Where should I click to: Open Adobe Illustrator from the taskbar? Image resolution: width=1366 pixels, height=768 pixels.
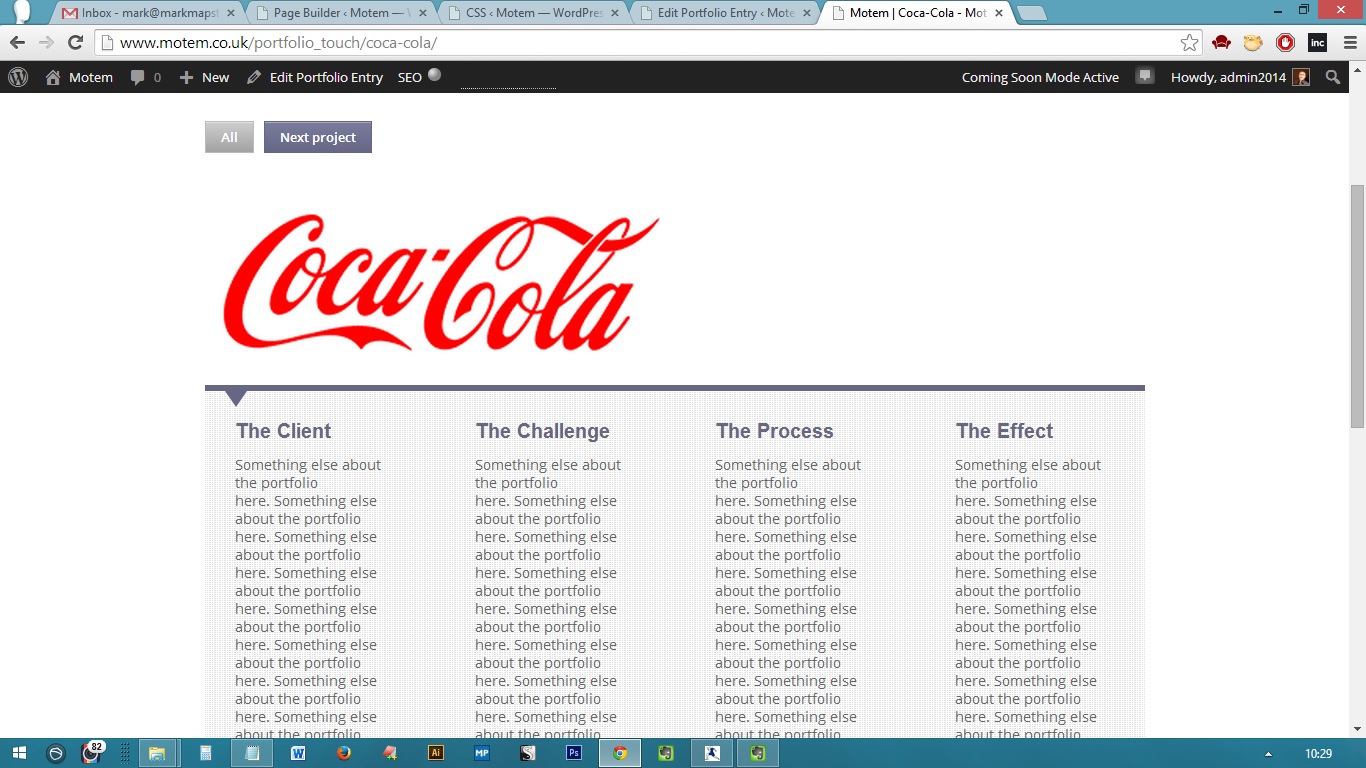click(x=435, y=753)
